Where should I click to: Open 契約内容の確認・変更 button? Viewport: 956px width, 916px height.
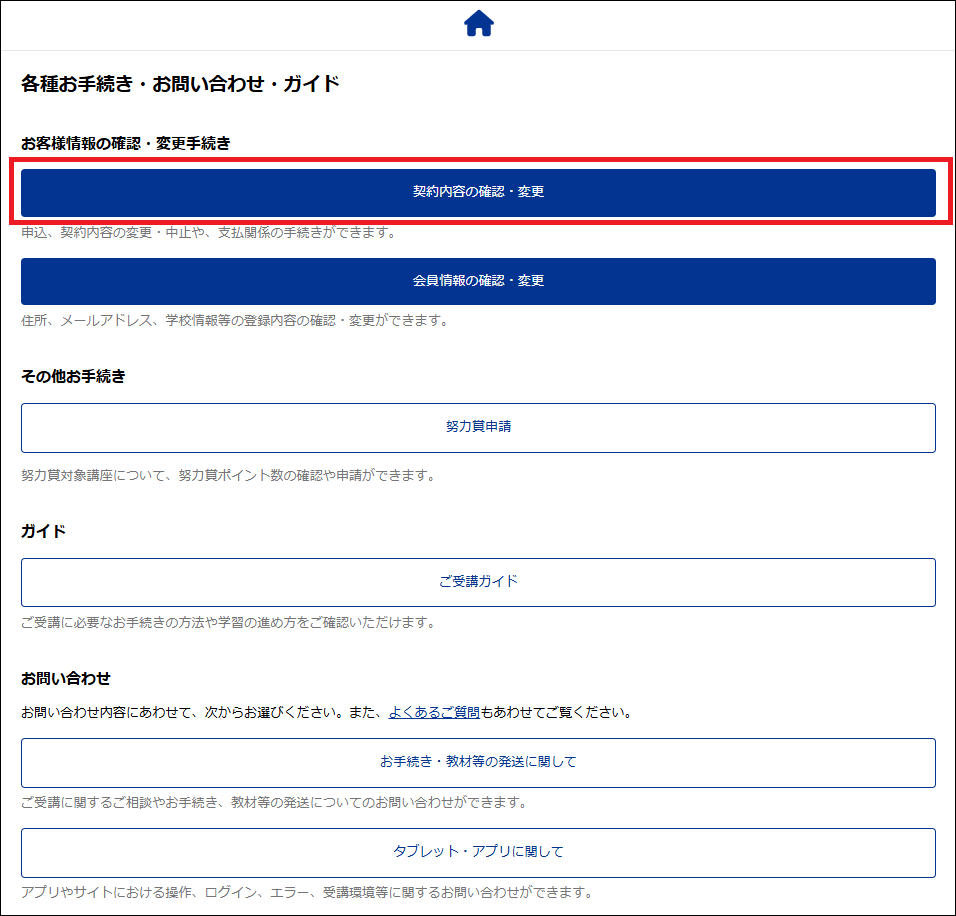coord(478,192)
